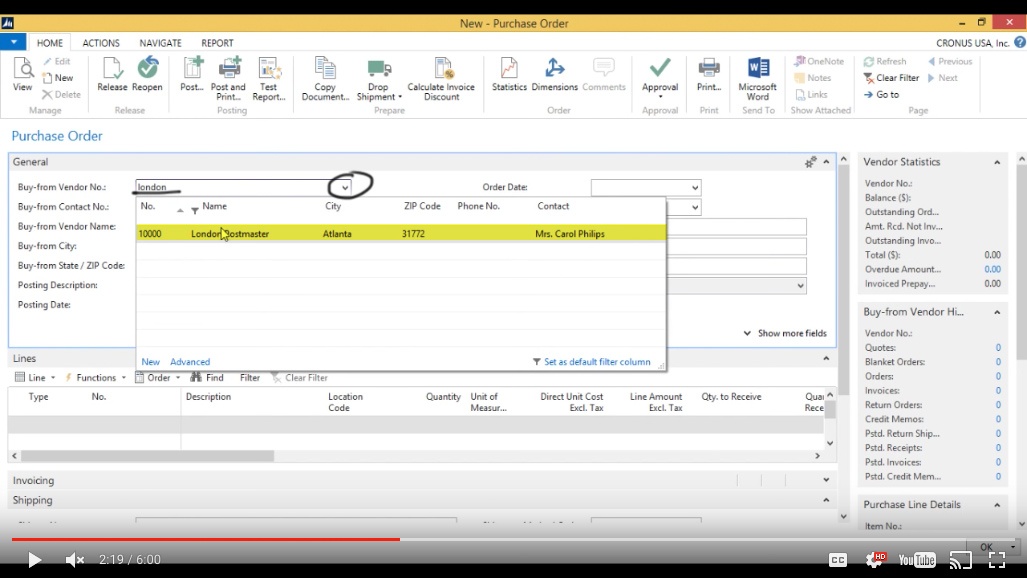Collapse the Vendor Statistics FactBox

click(997, 162)
